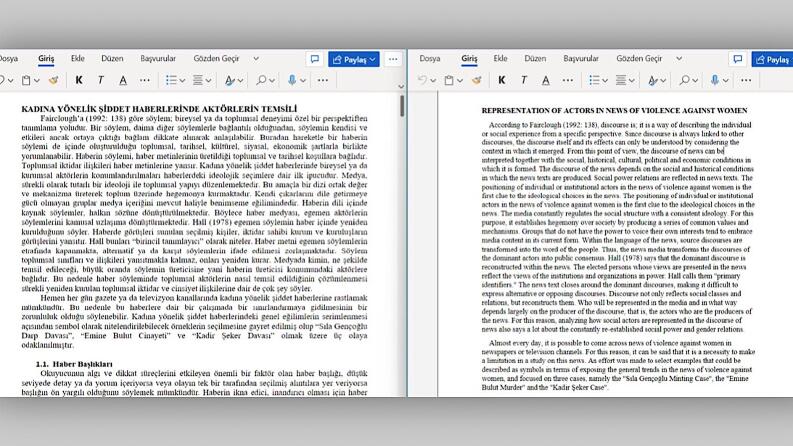Expand undo dropdown arrow in right window
The height and width of the screenshot is (446, 793).
pos(433,80)
